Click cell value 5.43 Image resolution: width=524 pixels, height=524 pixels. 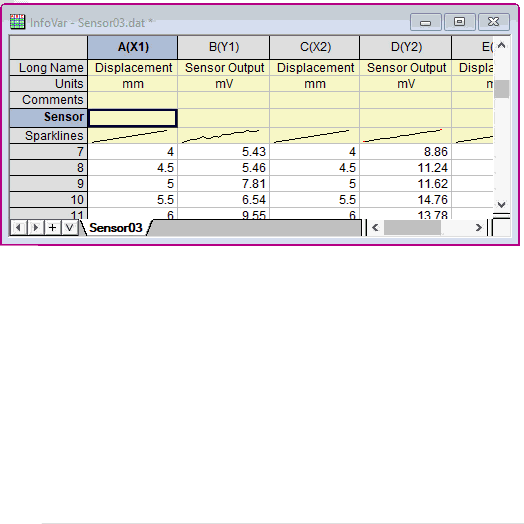(224, 152)
